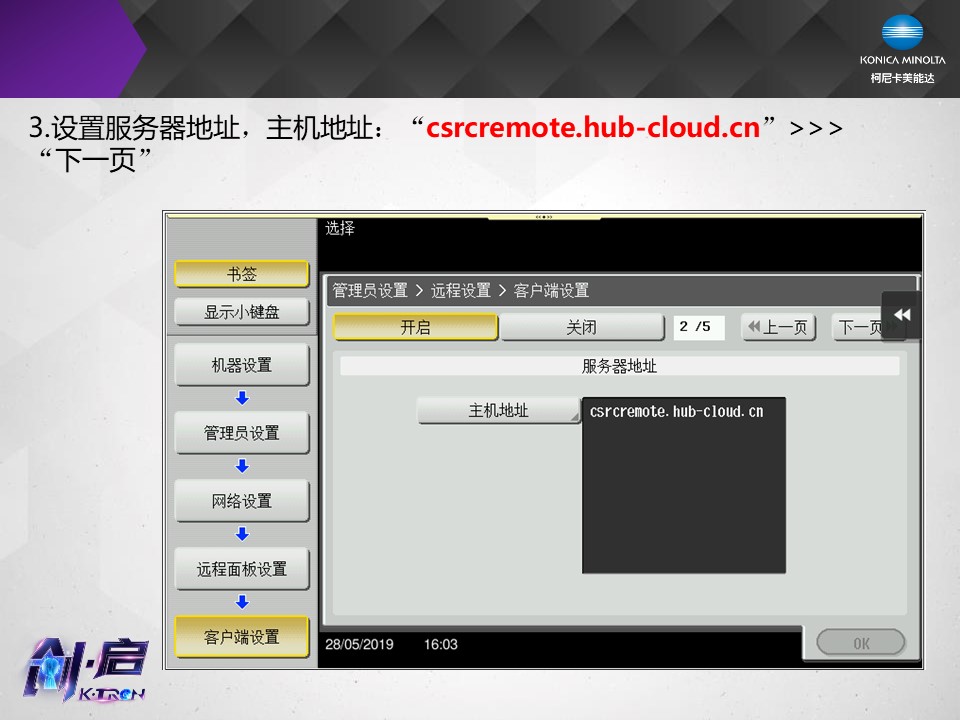960x720 pixels.
Task: Go to previous page with 上一页
Action: click(779, 327)
